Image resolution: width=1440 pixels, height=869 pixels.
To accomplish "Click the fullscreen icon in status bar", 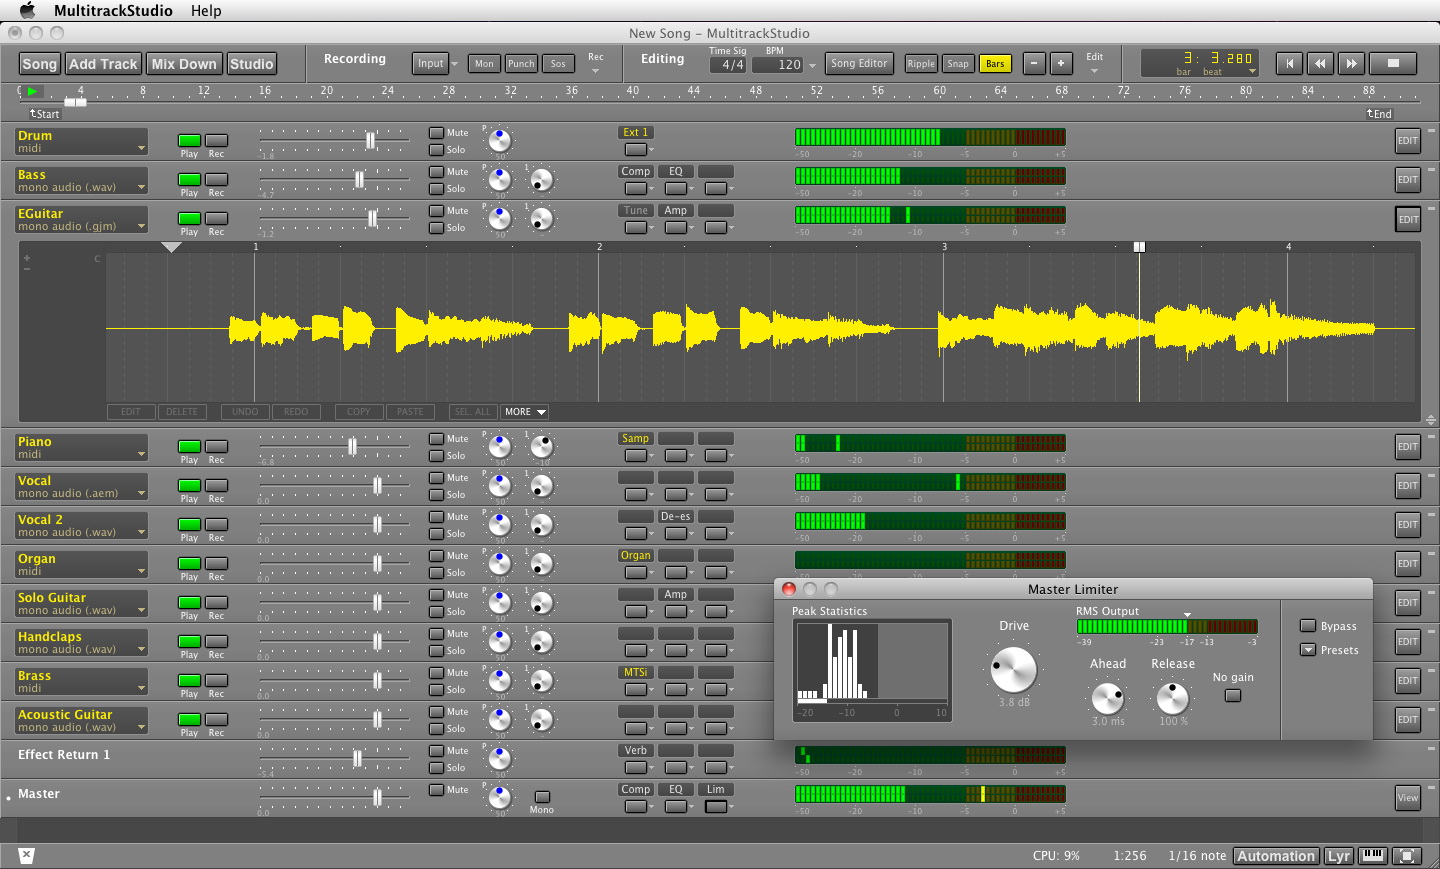I will point(1407,856).
